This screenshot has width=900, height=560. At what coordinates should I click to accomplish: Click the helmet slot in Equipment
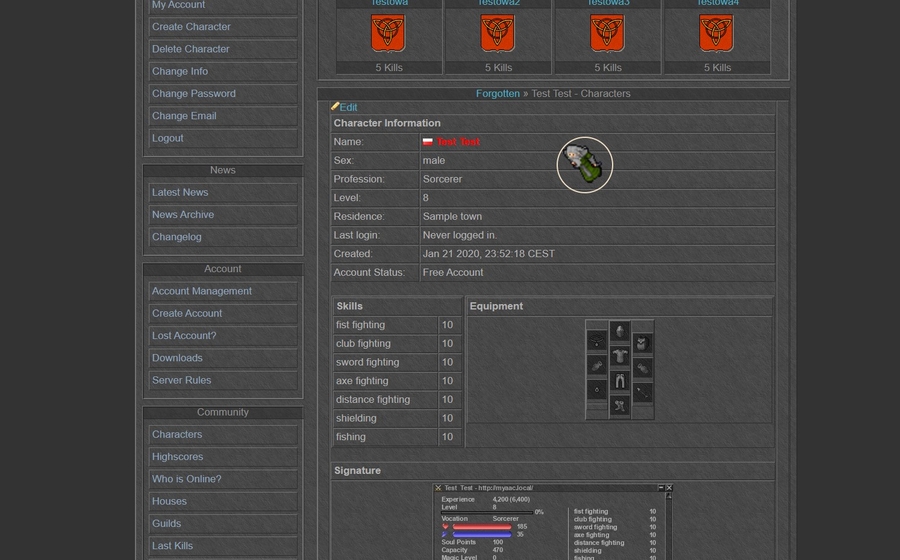tap(620, 332)
